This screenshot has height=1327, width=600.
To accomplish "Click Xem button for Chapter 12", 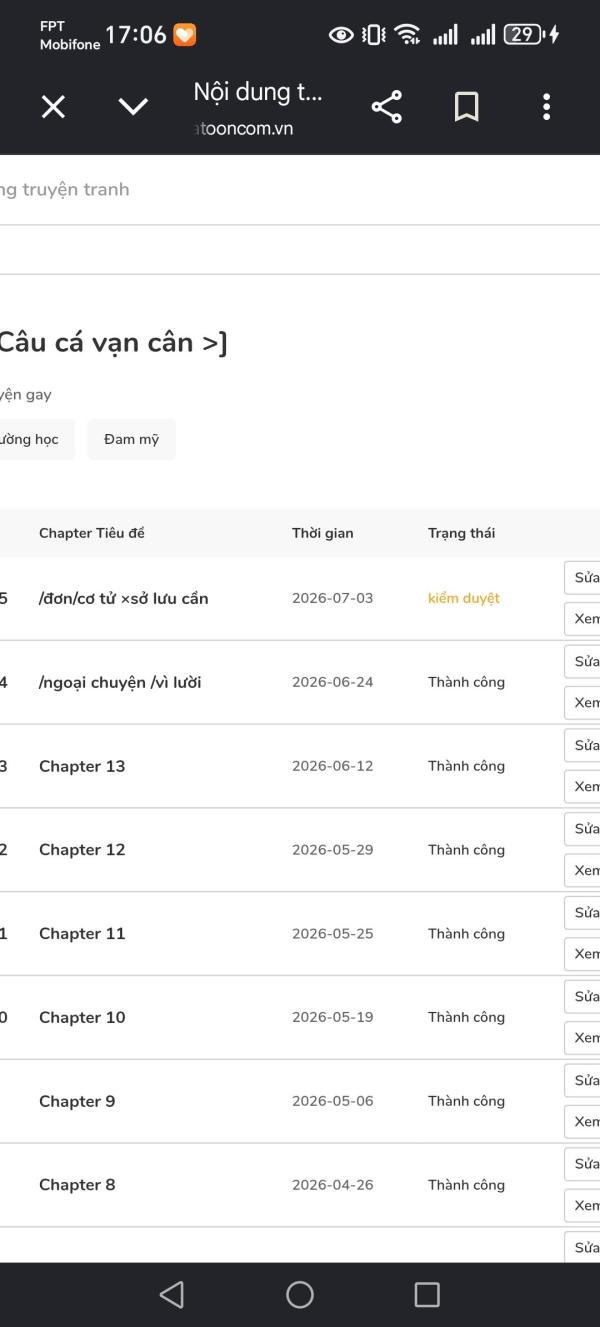I will click(x=584, y=871).
